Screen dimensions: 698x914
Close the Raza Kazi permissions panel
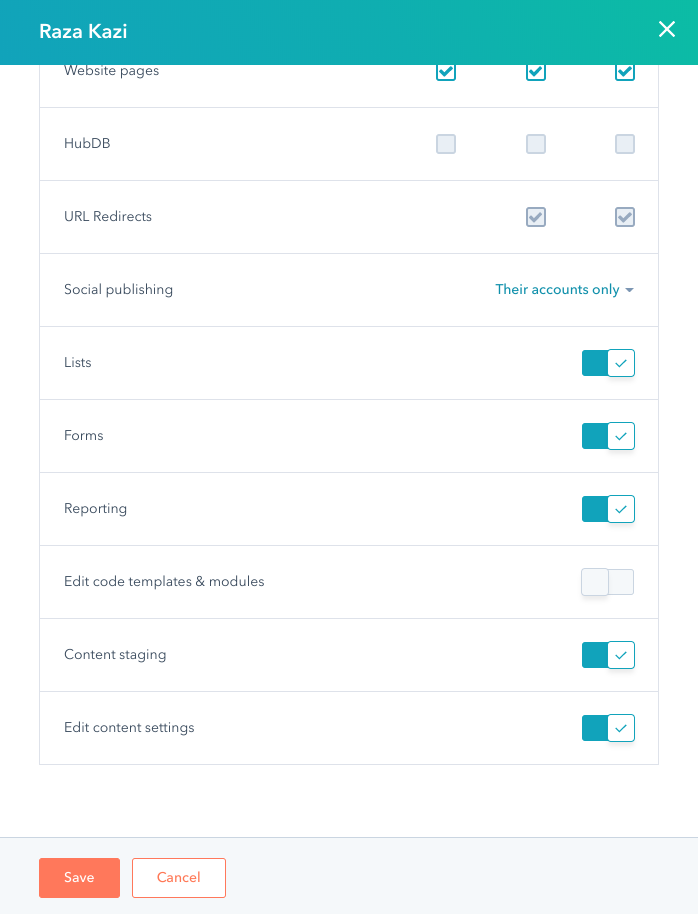pos(667,29)
